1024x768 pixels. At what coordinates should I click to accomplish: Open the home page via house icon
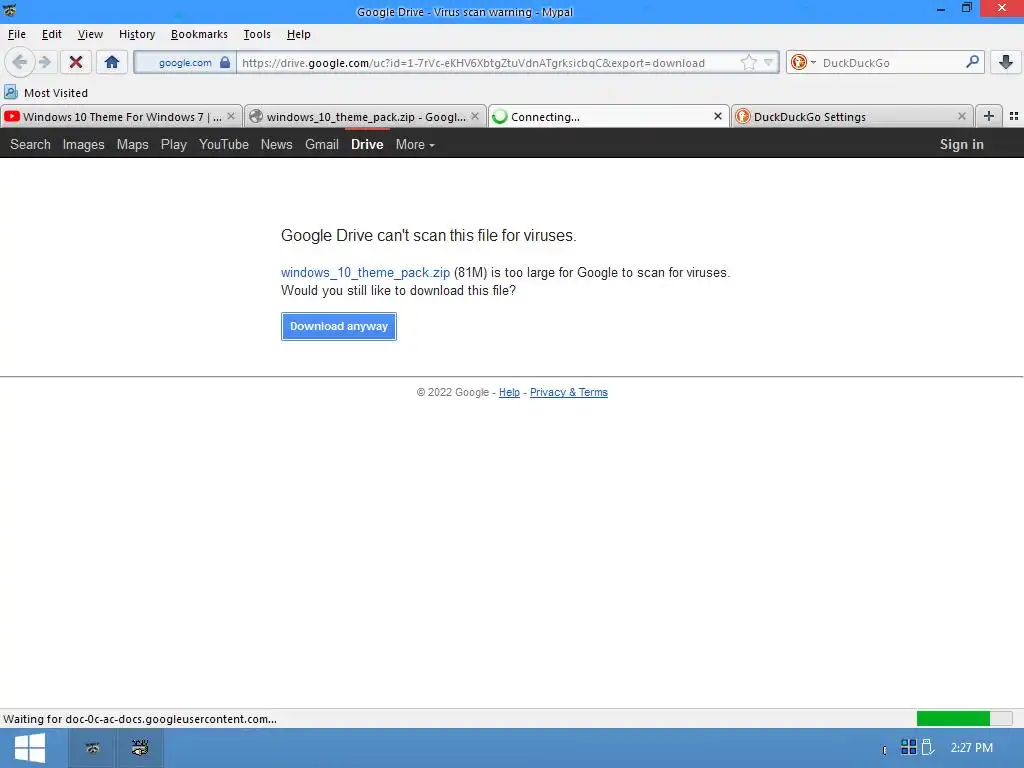[x=112, y=63]
